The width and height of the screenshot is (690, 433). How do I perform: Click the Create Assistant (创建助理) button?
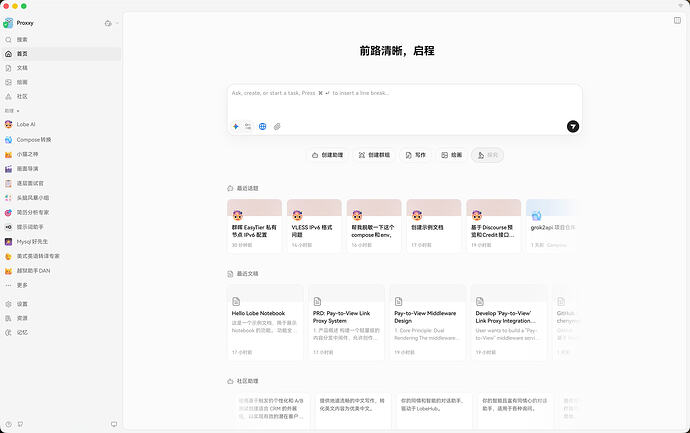coord(327,155)
